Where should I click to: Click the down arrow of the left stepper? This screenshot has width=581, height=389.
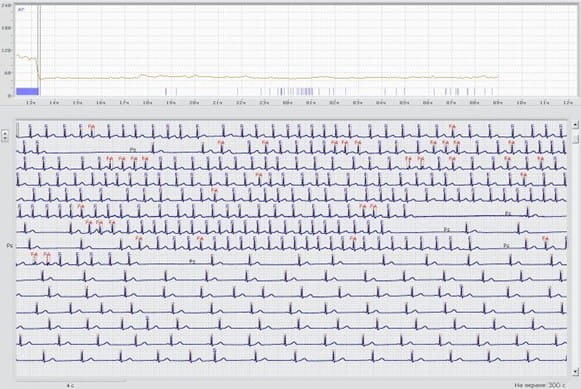[x=5, y=138]
